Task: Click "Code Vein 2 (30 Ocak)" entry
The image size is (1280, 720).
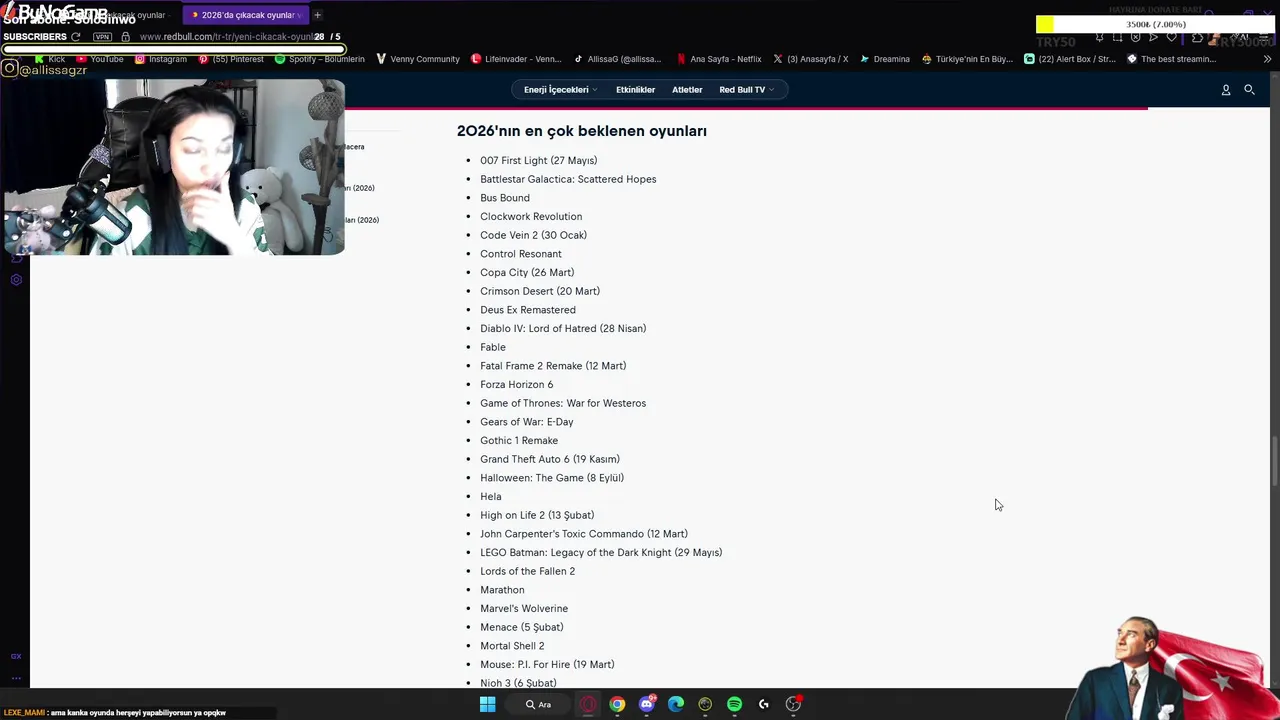Action: coord(533,235)
